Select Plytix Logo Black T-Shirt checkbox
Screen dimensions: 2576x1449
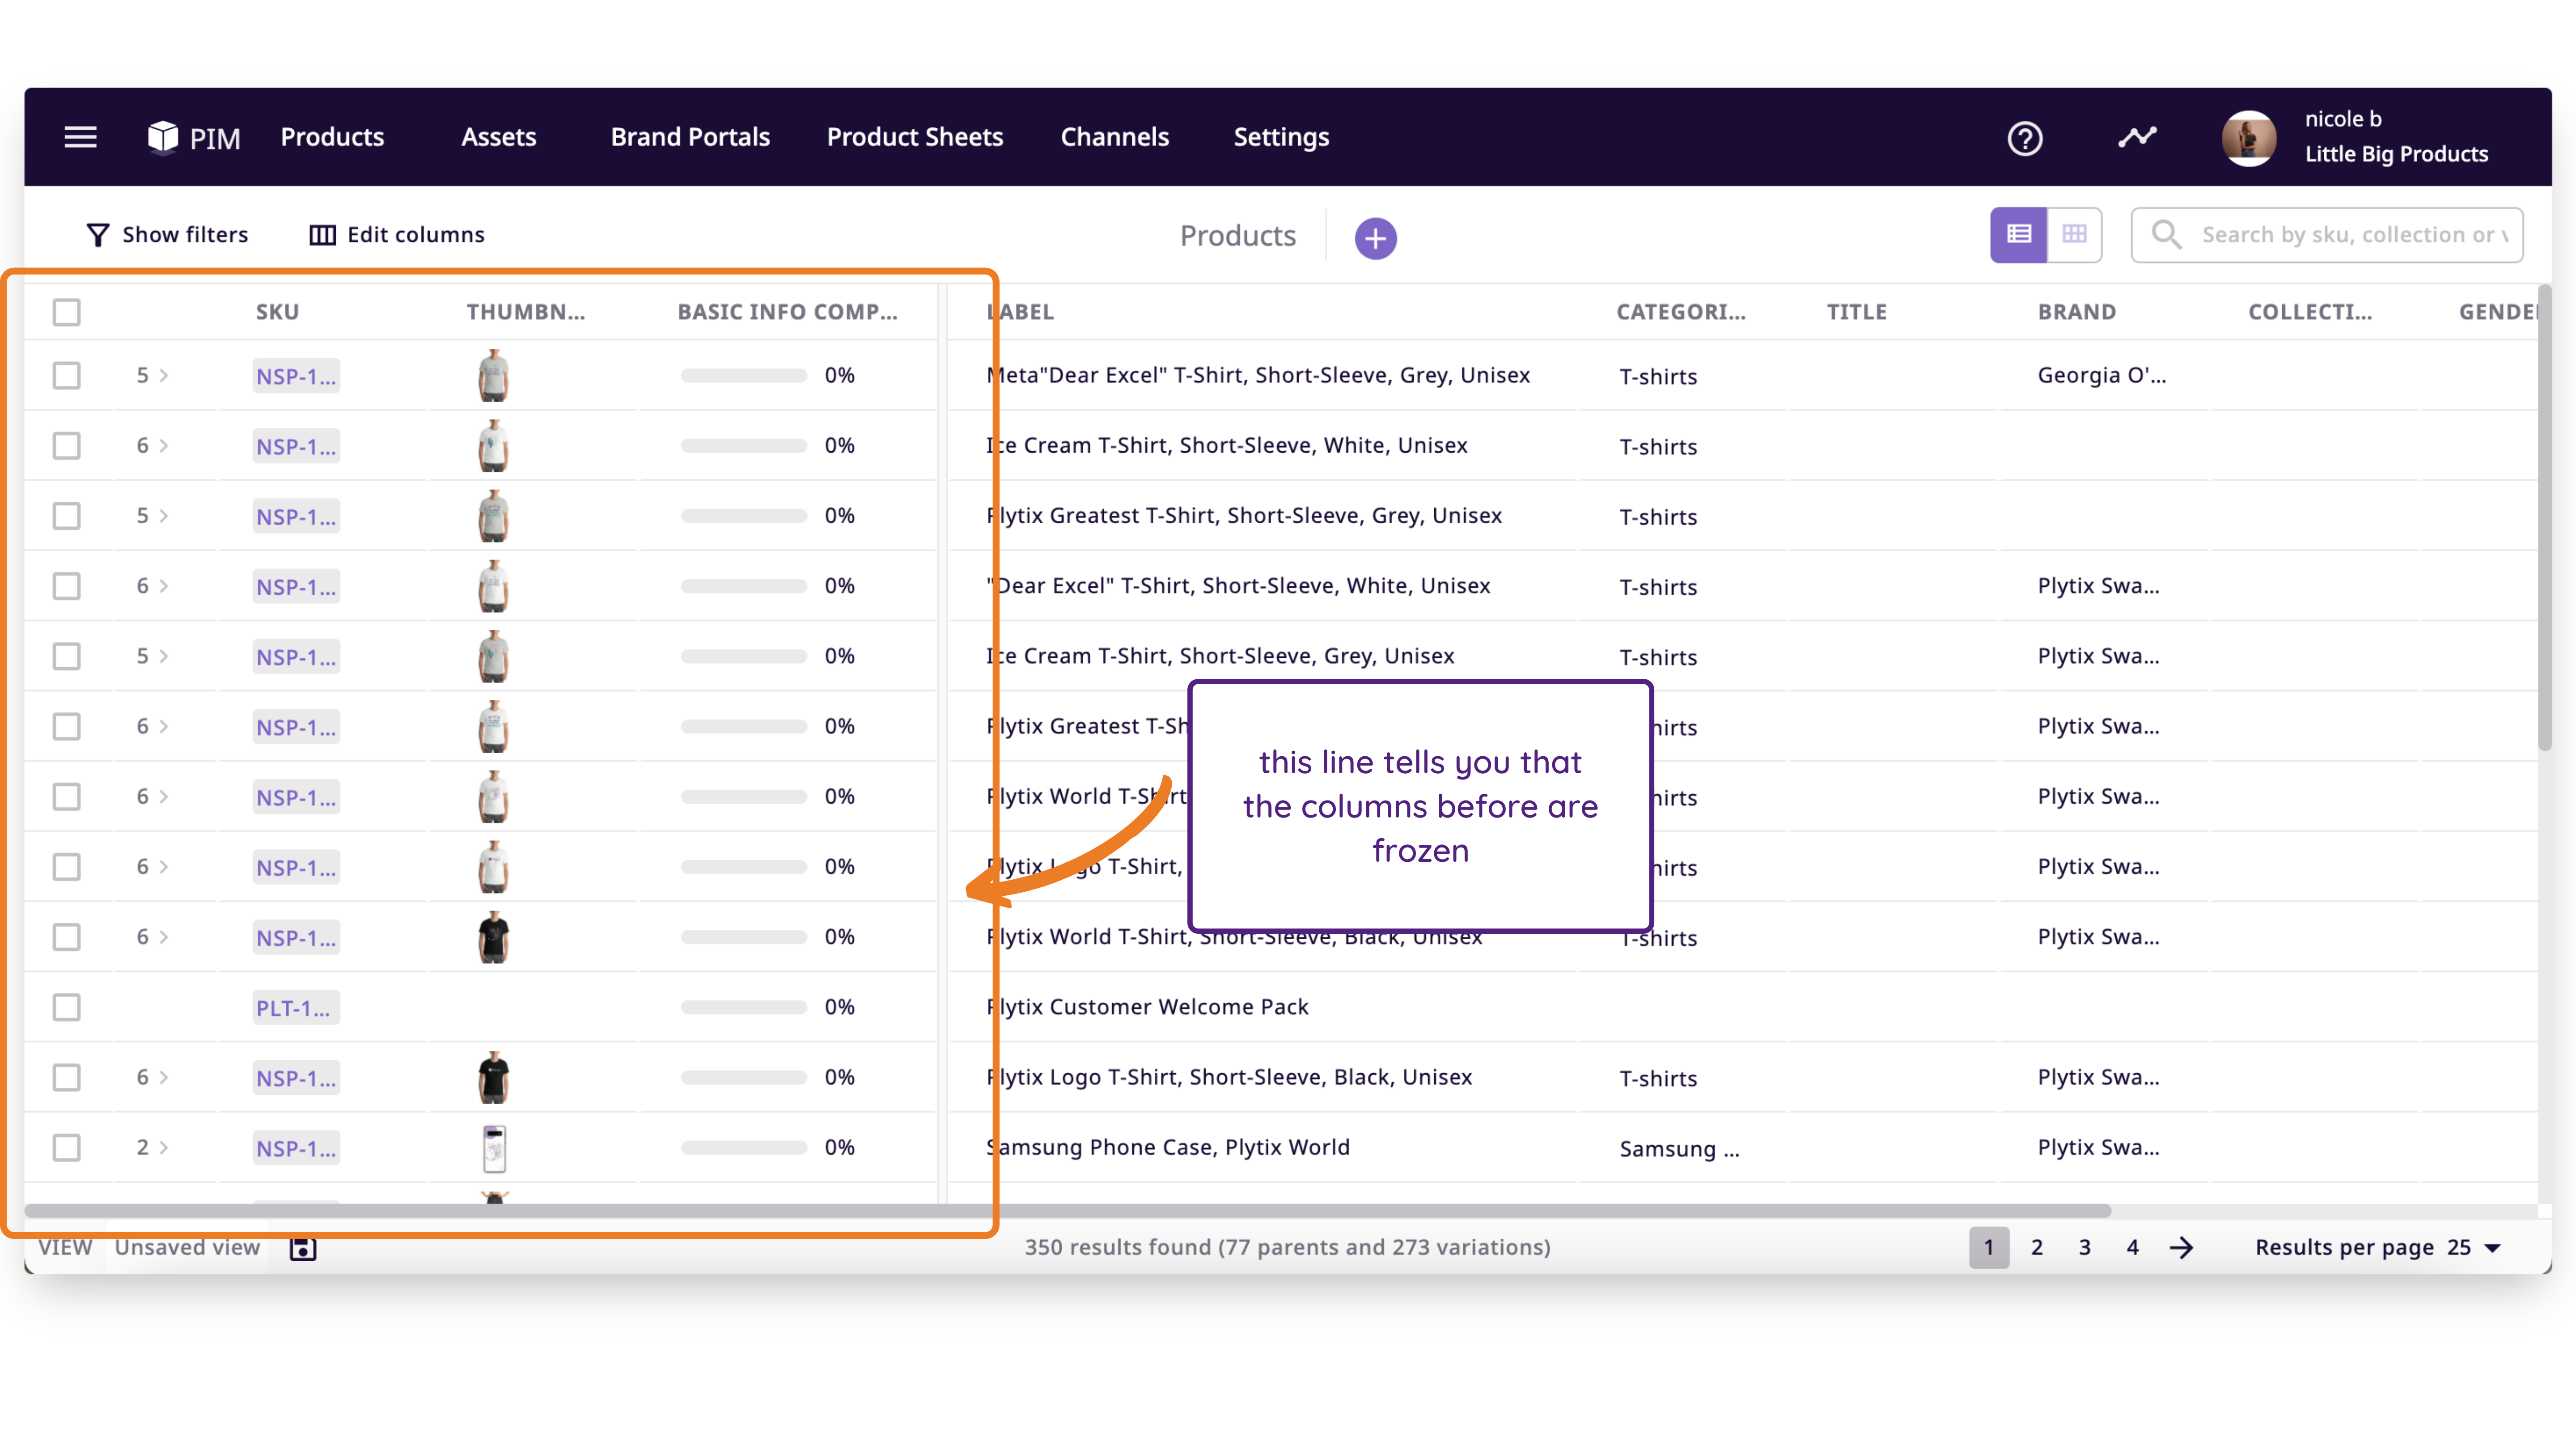point(67,1077)
